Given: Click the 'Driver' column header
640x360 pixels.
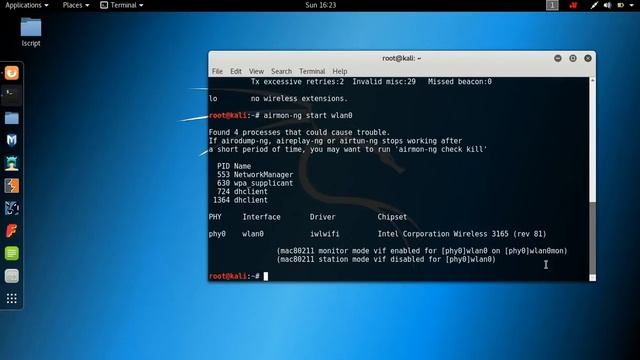Looking at the screenshot, I should [x=322, y=217].
